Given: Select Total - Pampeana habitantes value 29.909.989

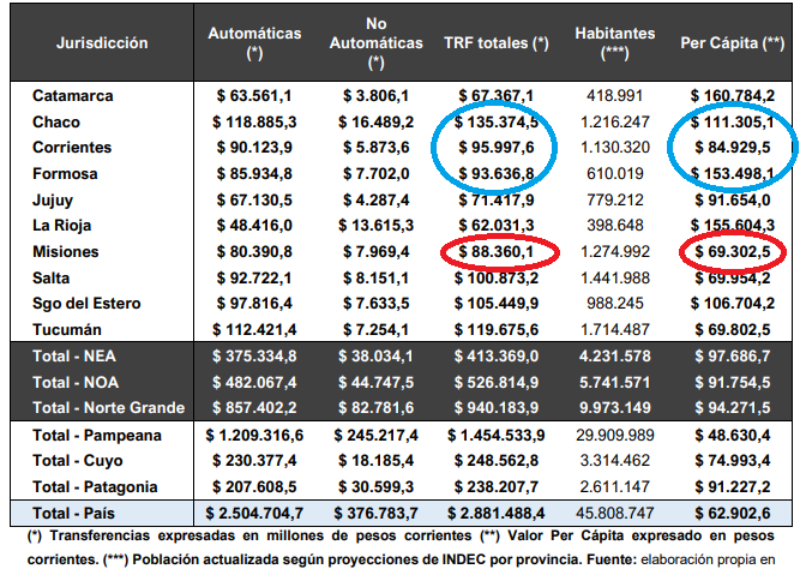Looking at the screenshot, I should 615,436.
